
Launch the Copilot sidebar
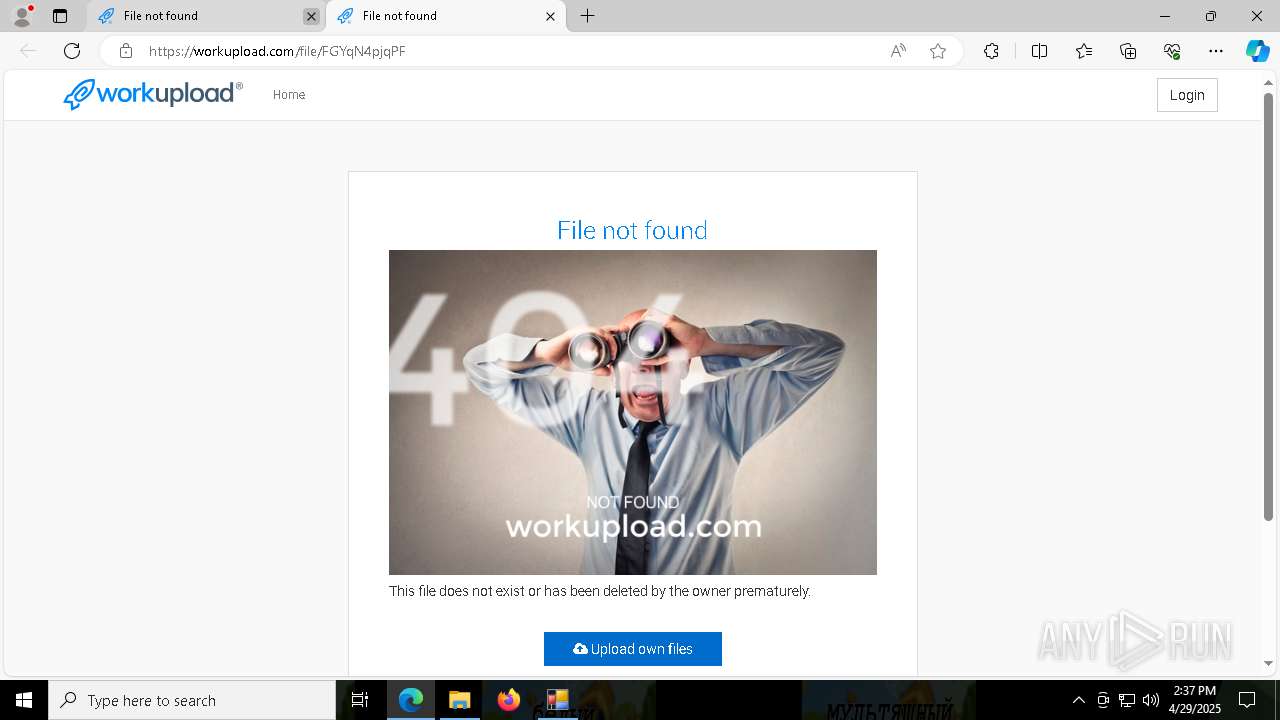pos(1257,51)
